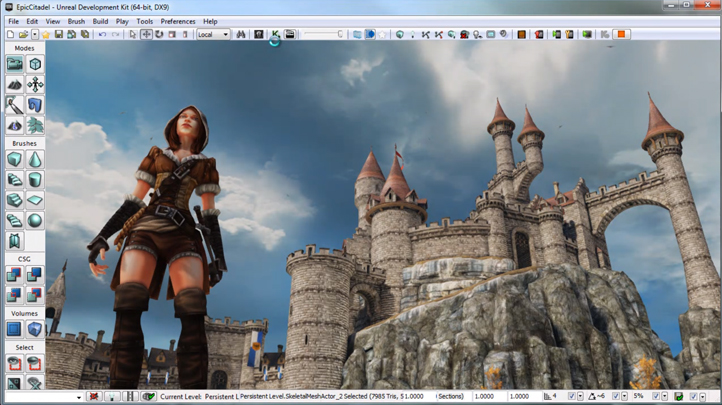The width and height of the screenshot is (722, 405).
Task: Enter Landscape mode icon
Action: (x=15, y=125)
